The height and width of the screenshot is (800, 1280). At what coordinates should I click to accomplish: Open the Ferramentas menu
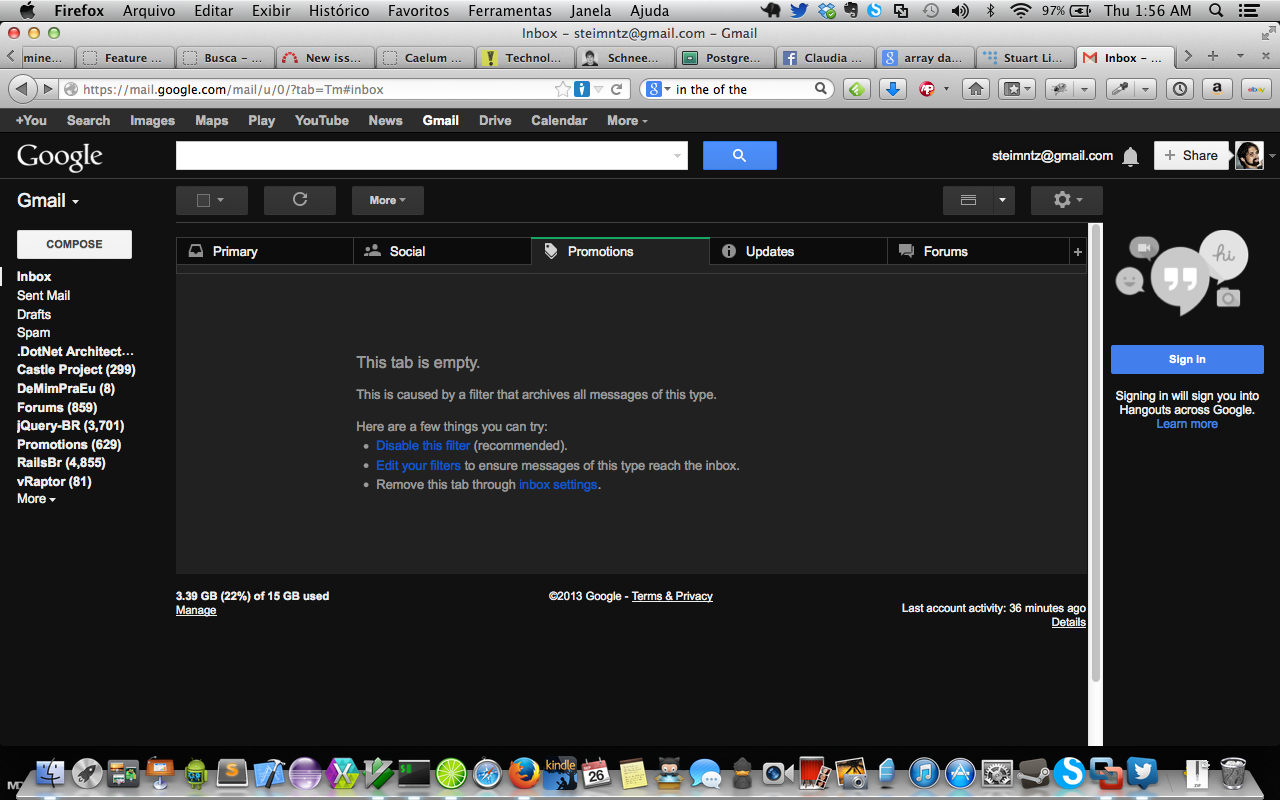click(512, 10)
